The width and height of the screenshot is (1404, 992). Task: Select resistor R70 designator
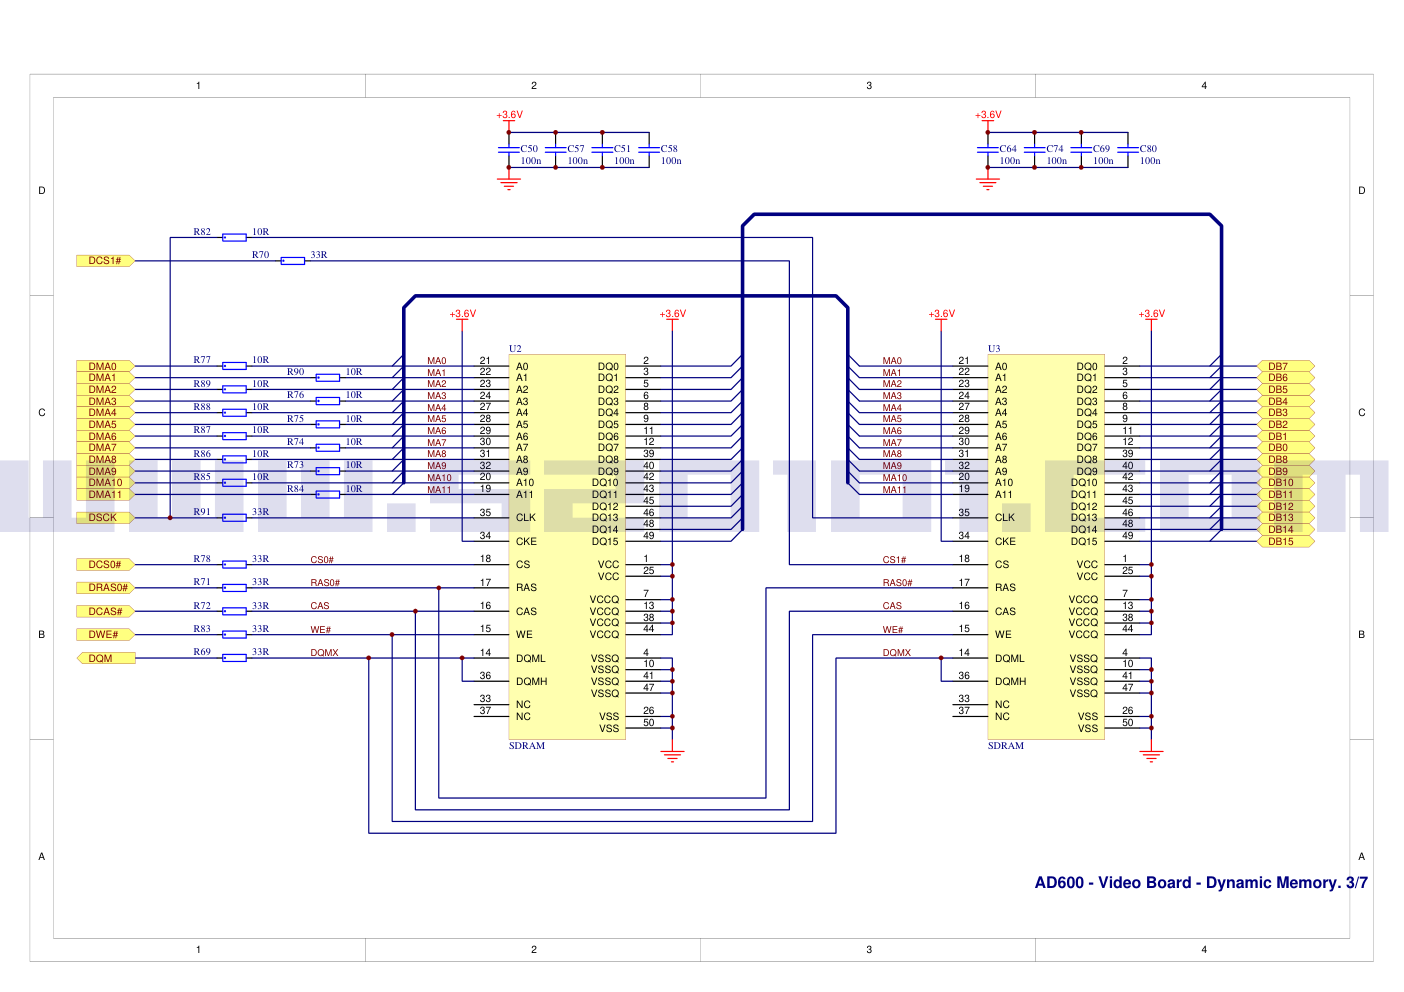point(260,255)
